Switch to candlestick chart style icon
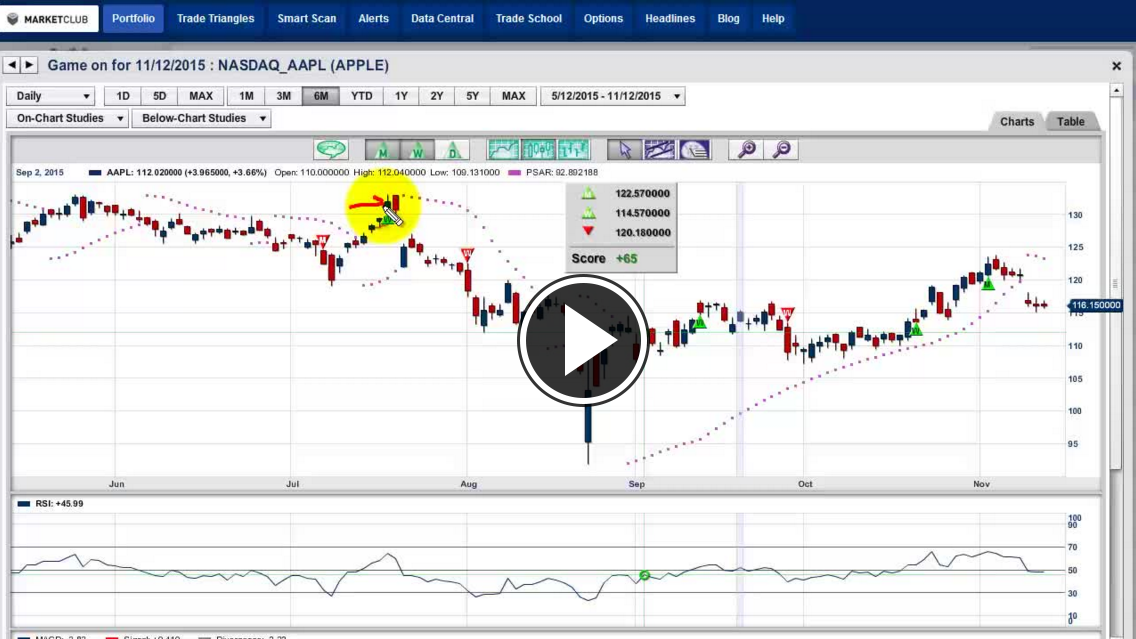The image size is (1136, 639). tap(538, 150)
